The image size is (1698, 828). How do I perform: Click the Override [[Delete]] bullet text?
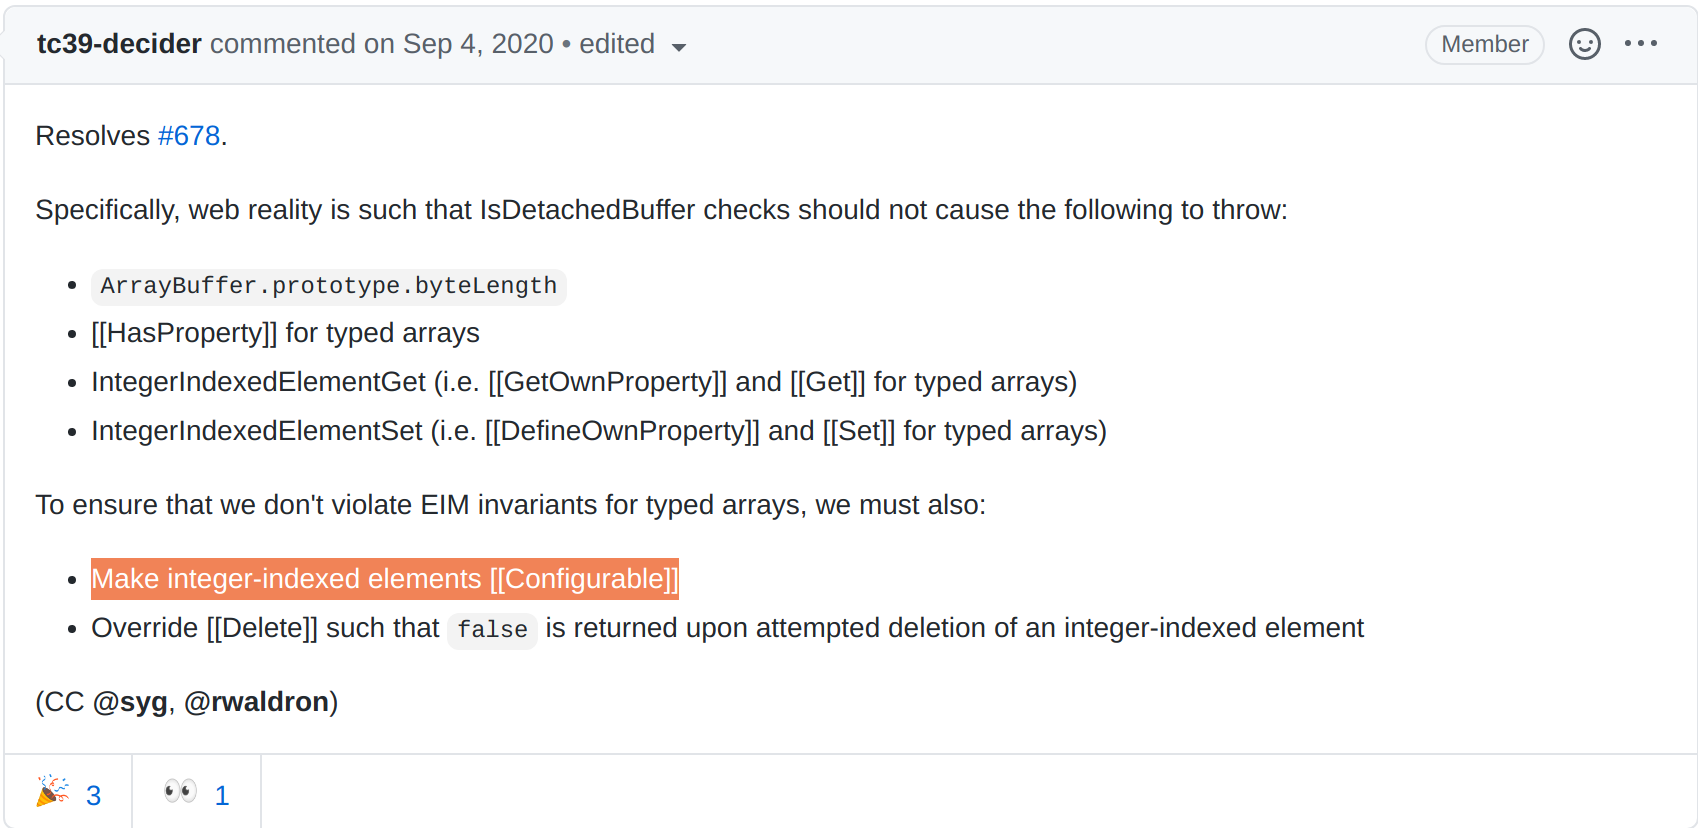pyautogui.click(x=727, y=628)
